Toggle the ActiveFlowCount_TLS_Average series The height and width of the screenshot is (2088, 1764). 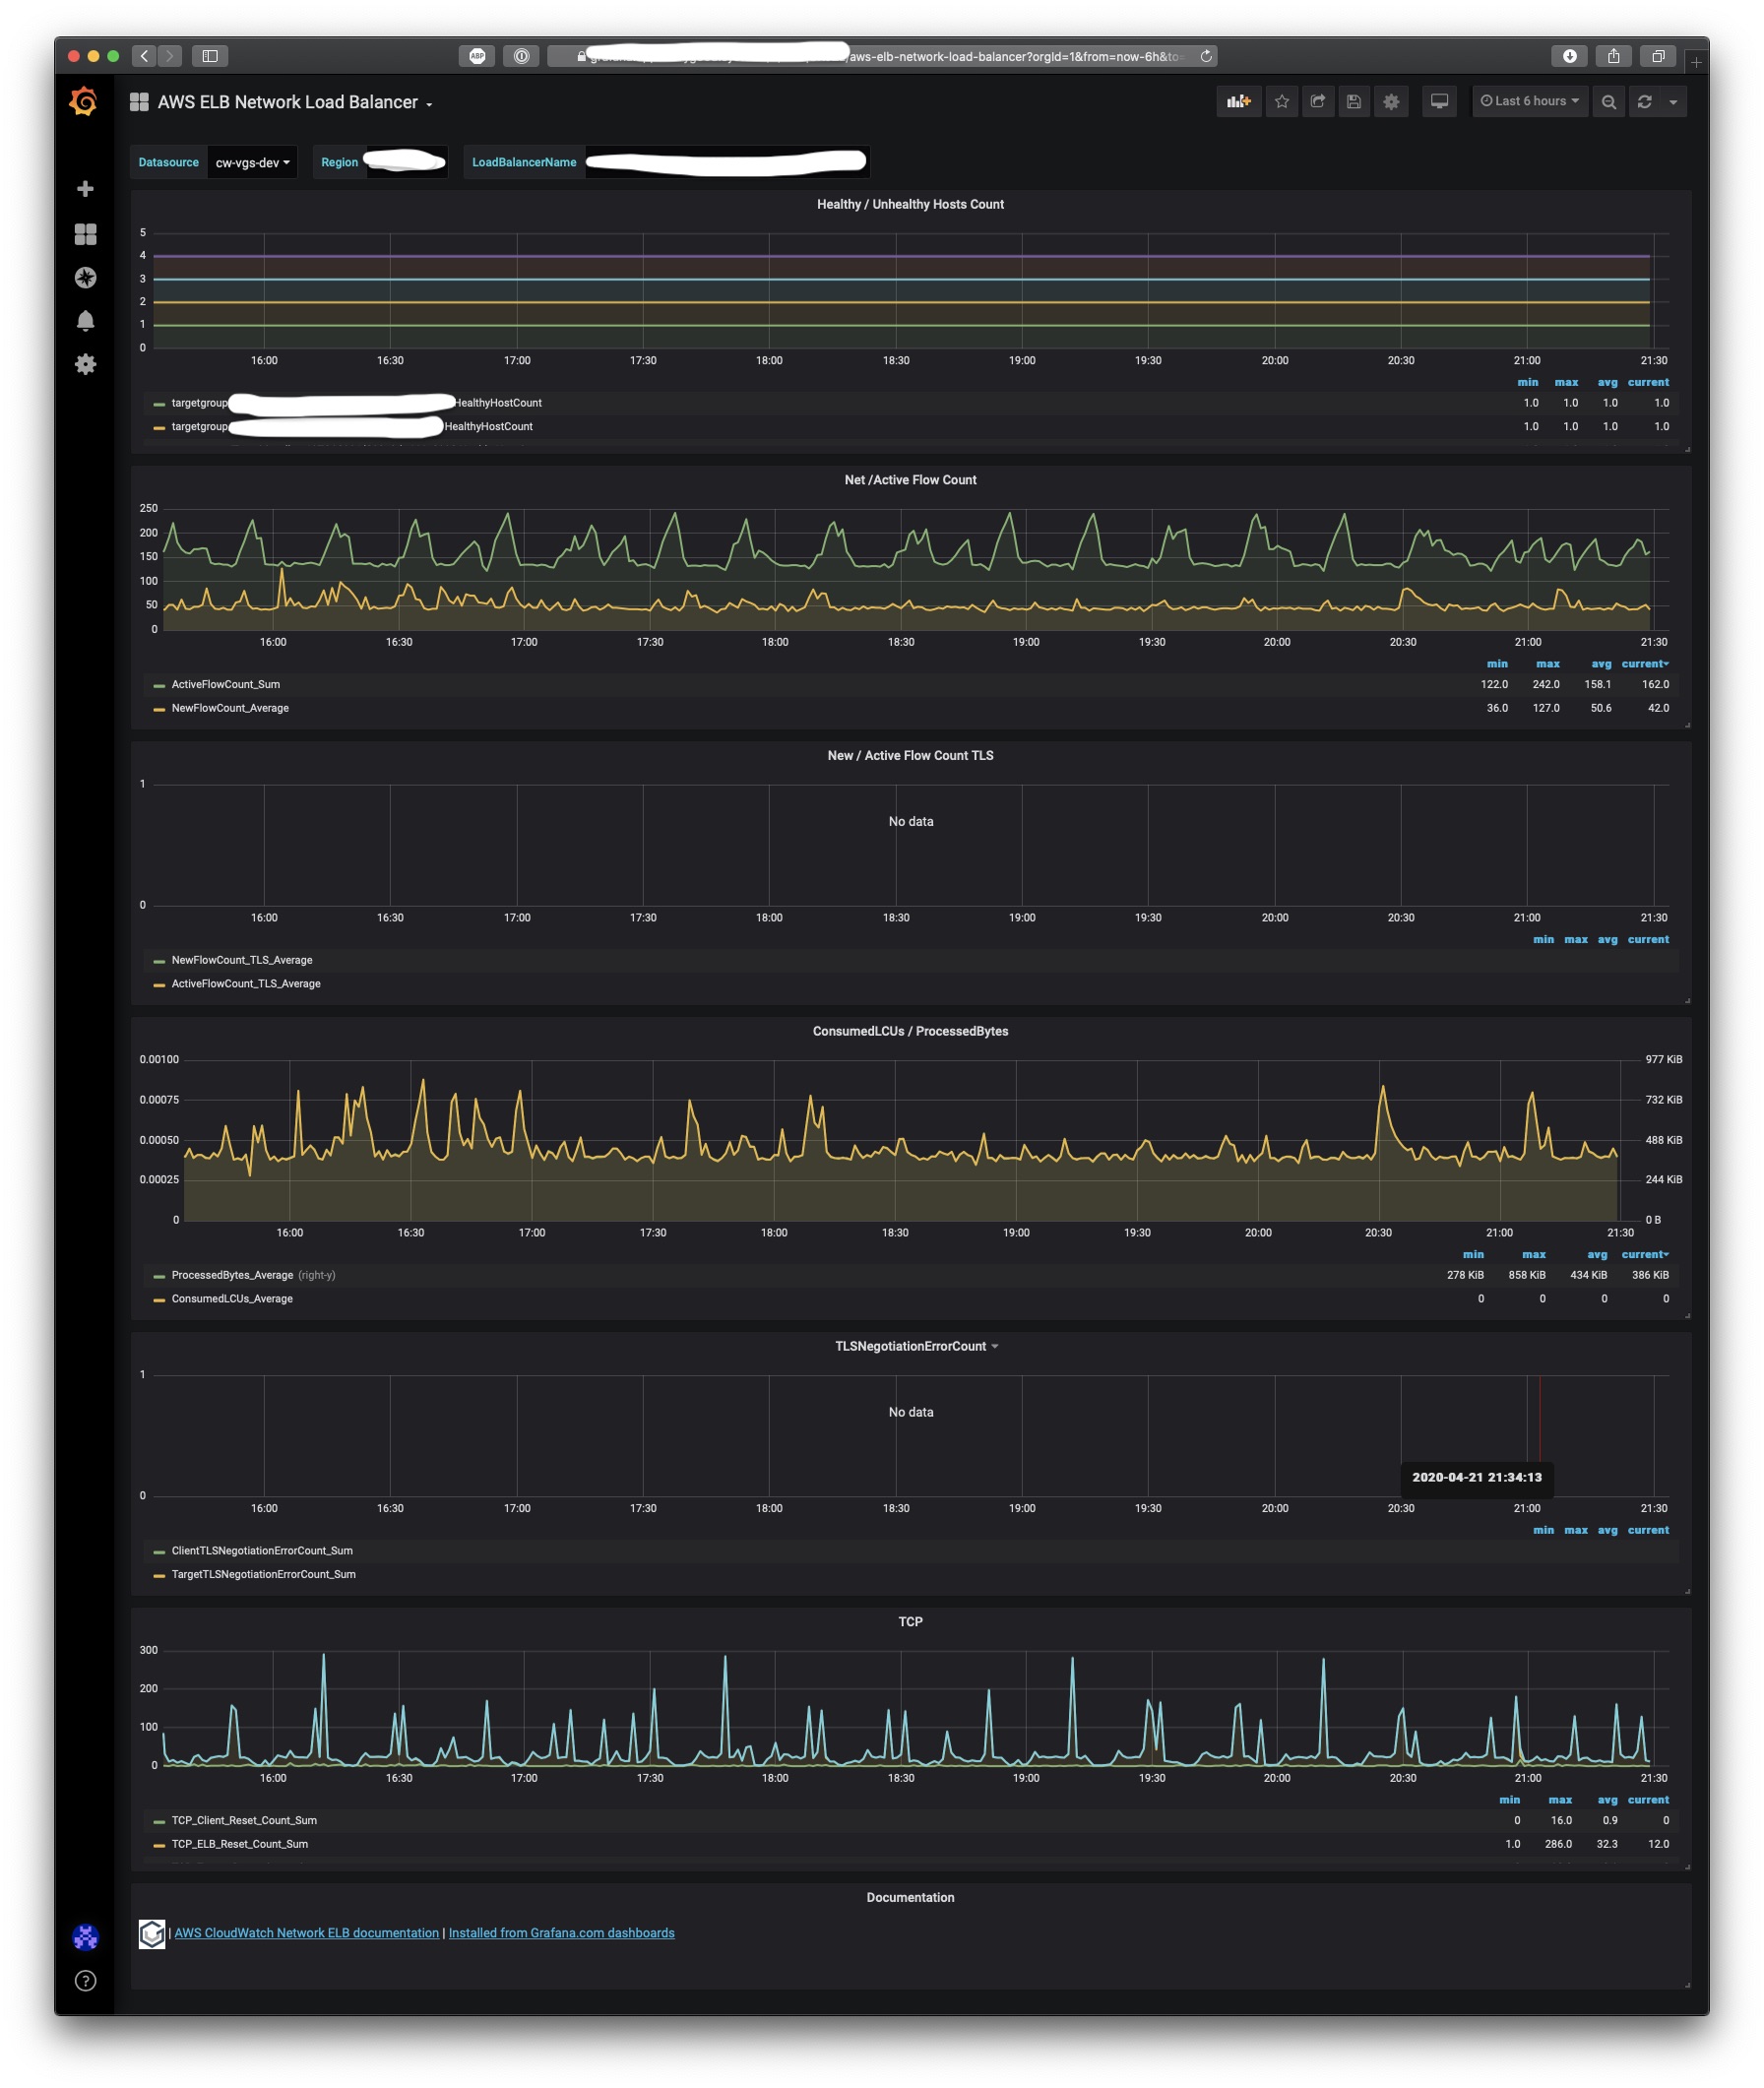click(246, 985)
